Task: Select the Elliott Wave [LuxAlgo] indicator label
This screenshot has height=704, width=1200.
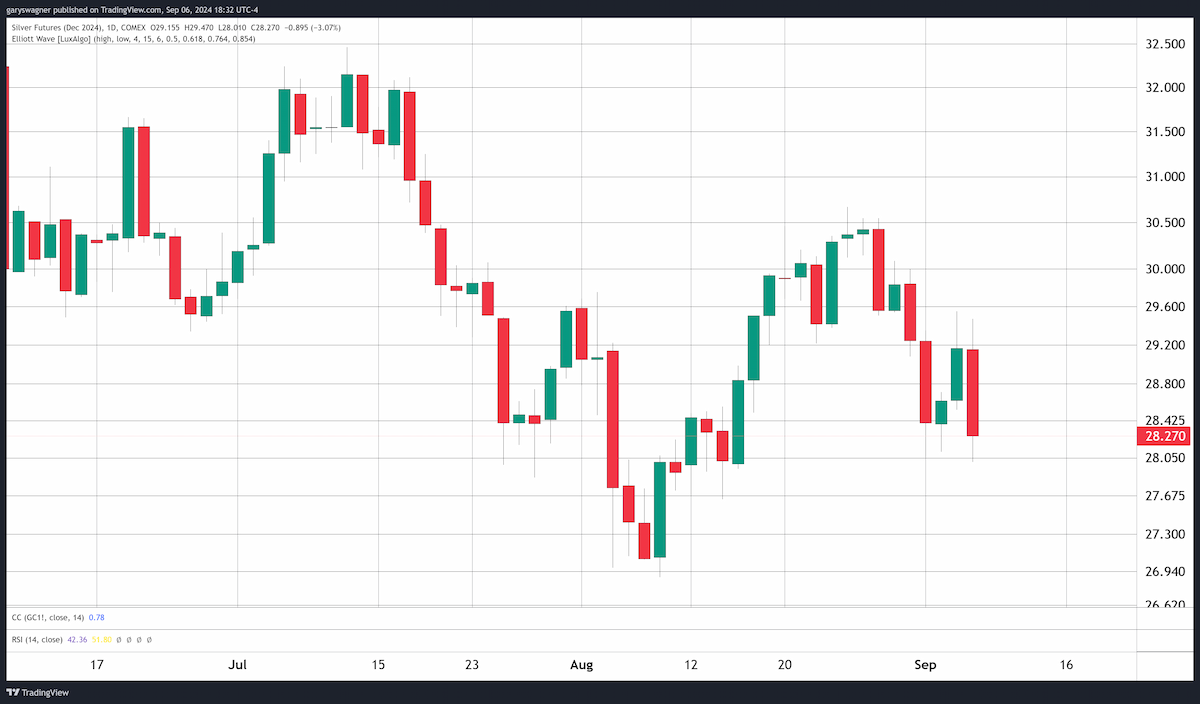Action: 52,39
